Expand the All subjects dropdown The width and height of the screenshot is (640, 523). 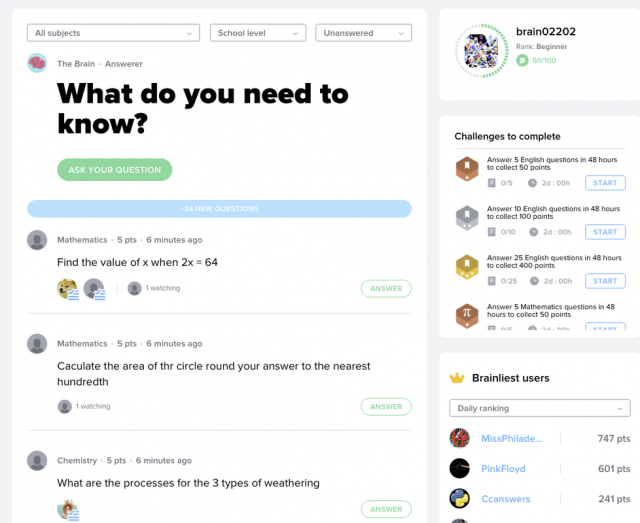[113, 33]
